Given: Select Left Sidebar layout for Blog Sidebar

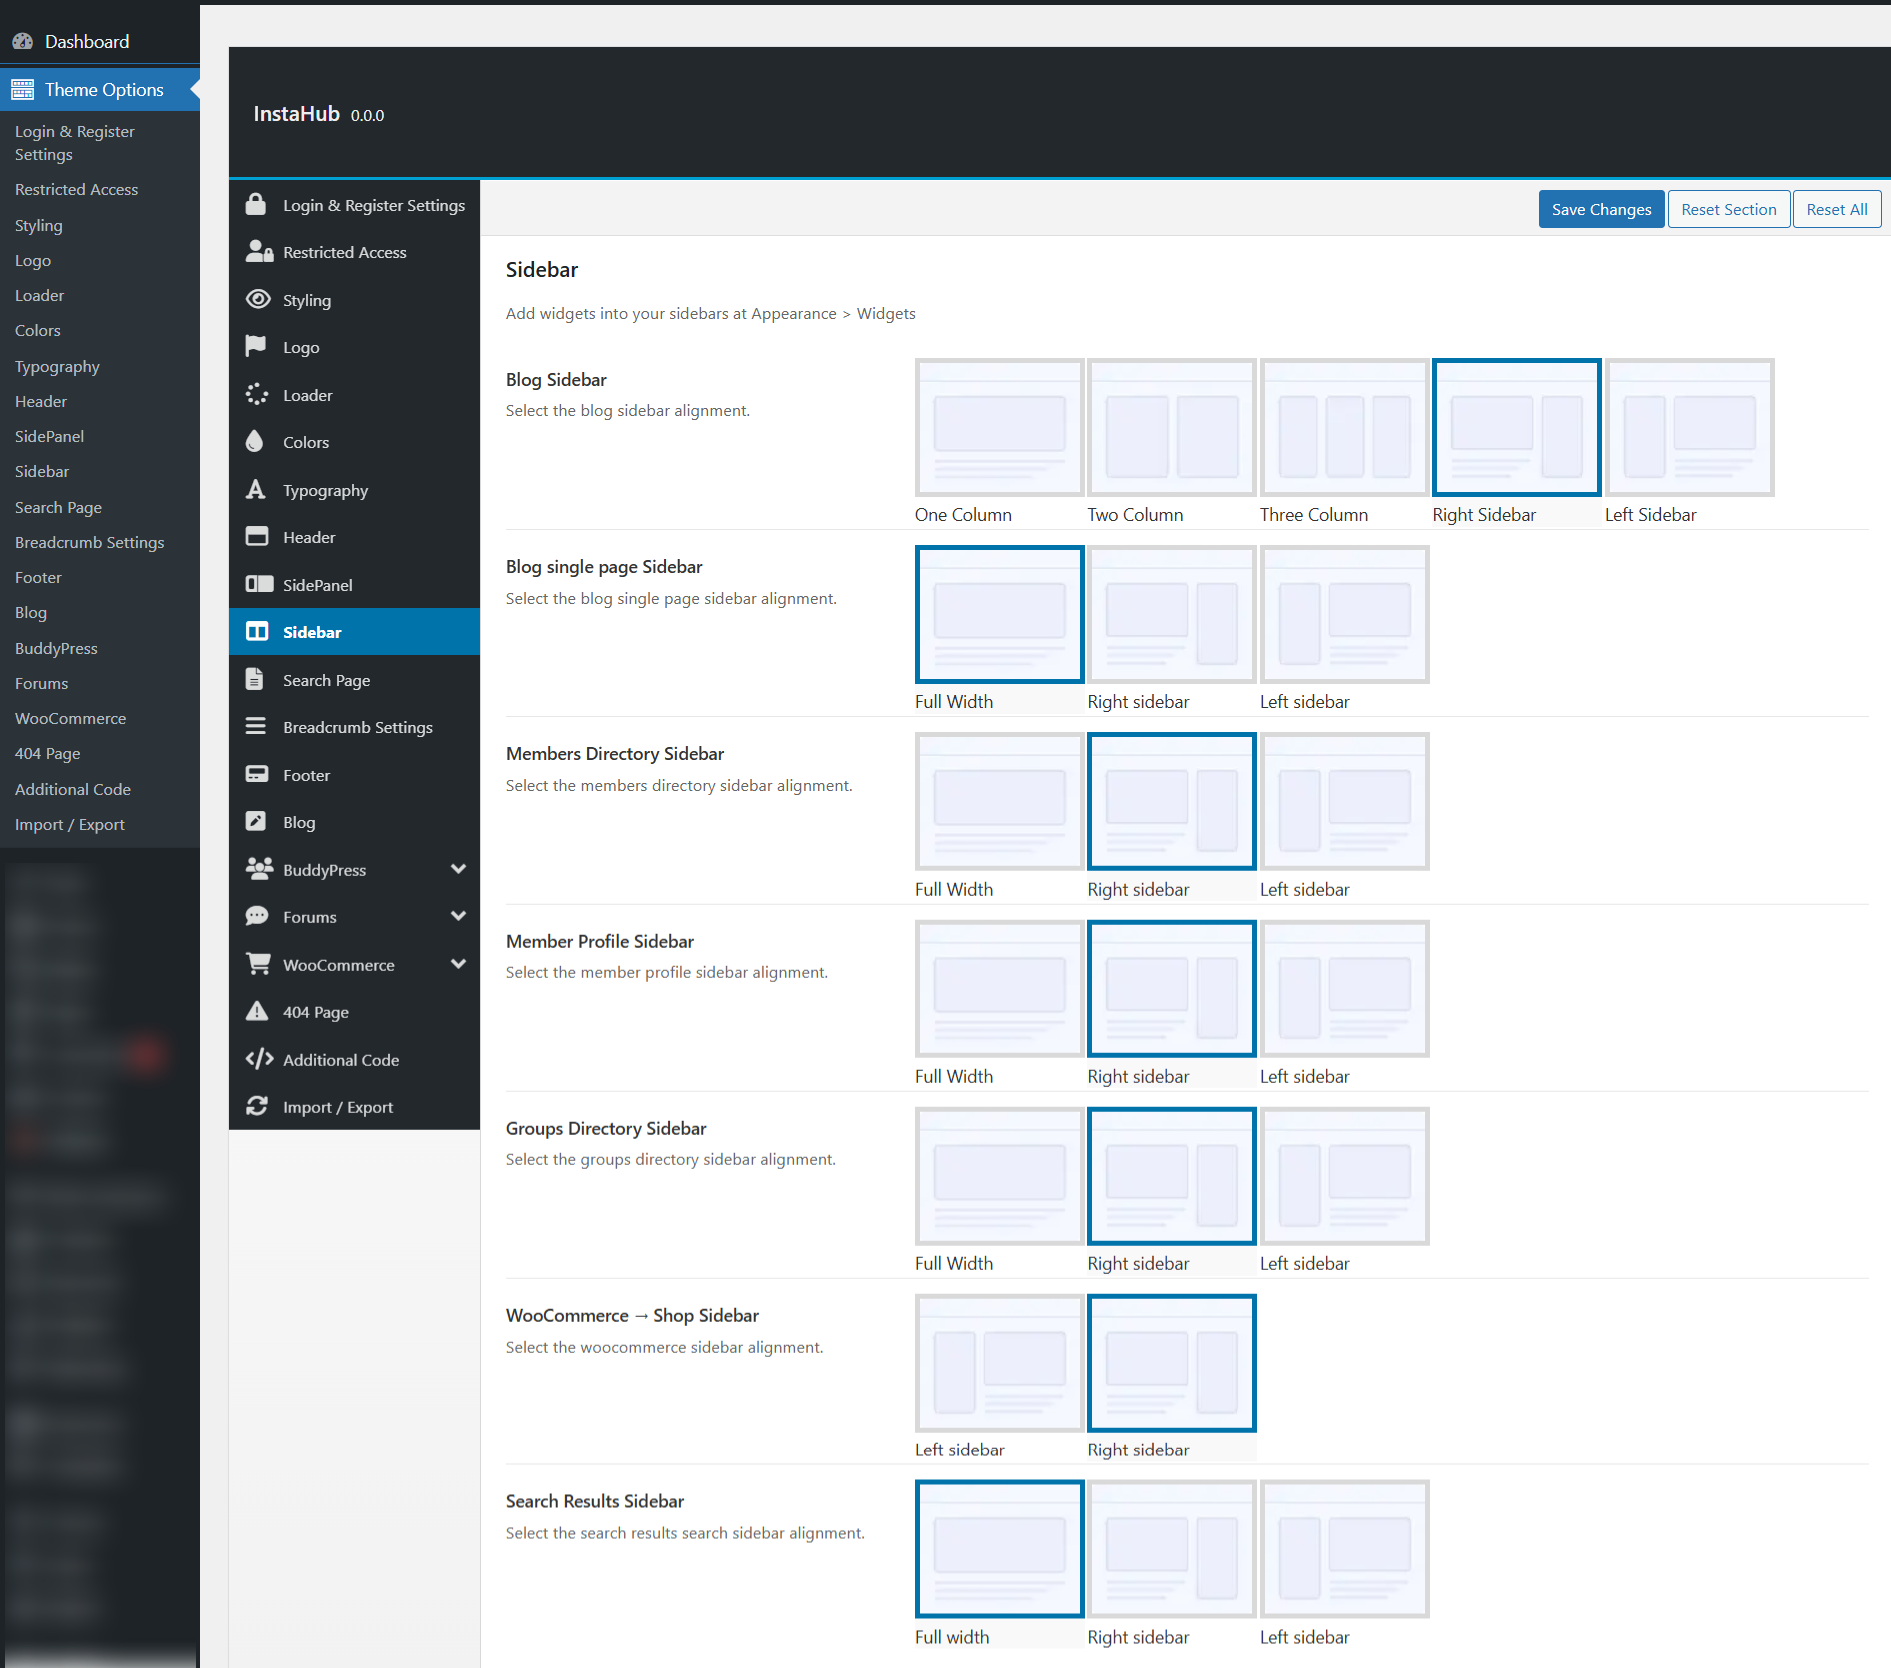Looking at the screenshot, I should coord(1689,428).
